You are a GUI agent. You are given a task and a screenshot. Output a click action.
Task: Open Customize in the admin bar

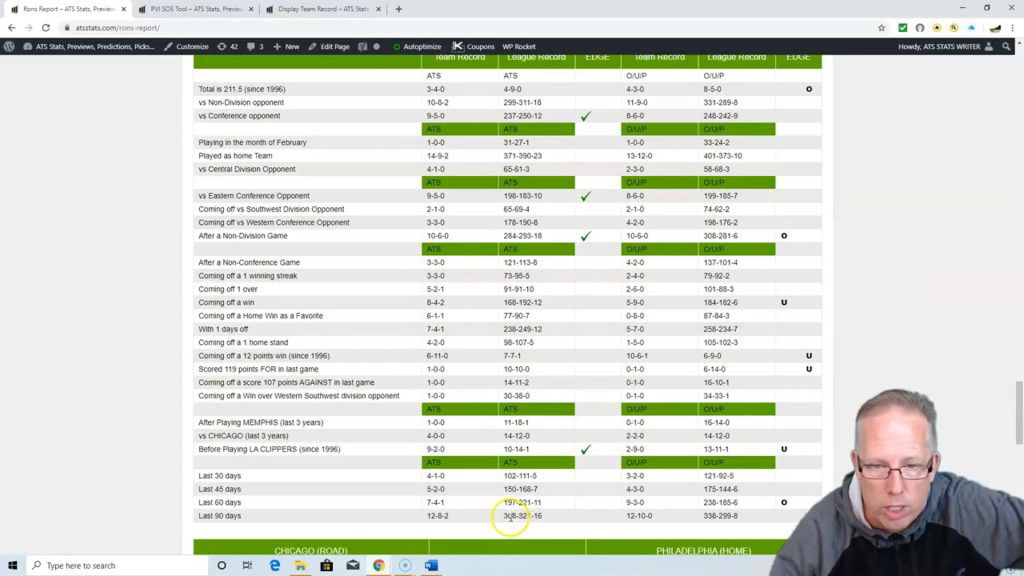click(x=186, y=46)
